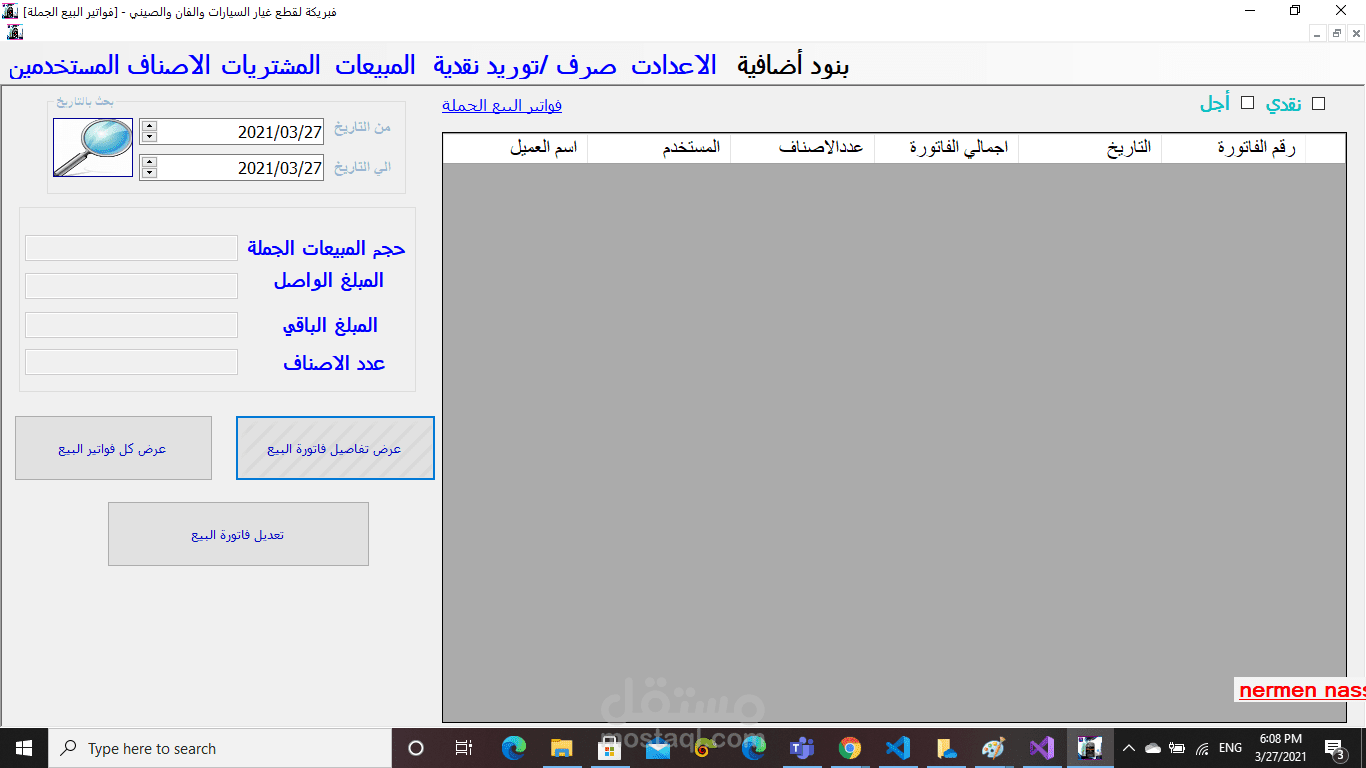The width and height of the screenshot is (1366, 768).
Task: Open Microsoft Teams from the taskbar
Action: click(801, 747)
